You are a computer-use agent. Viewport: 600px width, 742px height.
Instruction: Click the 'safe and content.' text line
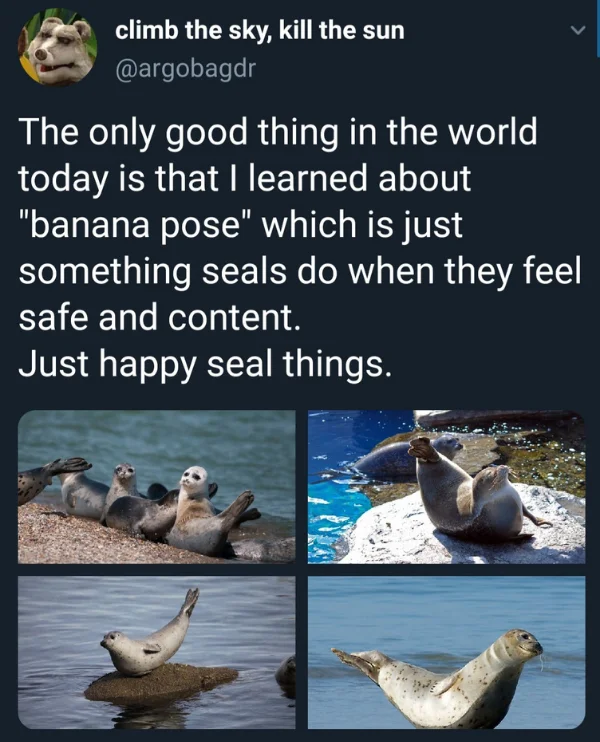pyautogui.click(x=159, y=318)
